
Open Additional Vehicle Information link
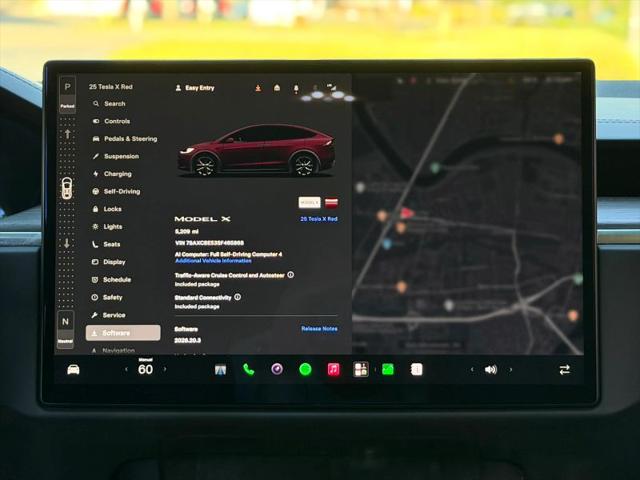click(213, 261)
